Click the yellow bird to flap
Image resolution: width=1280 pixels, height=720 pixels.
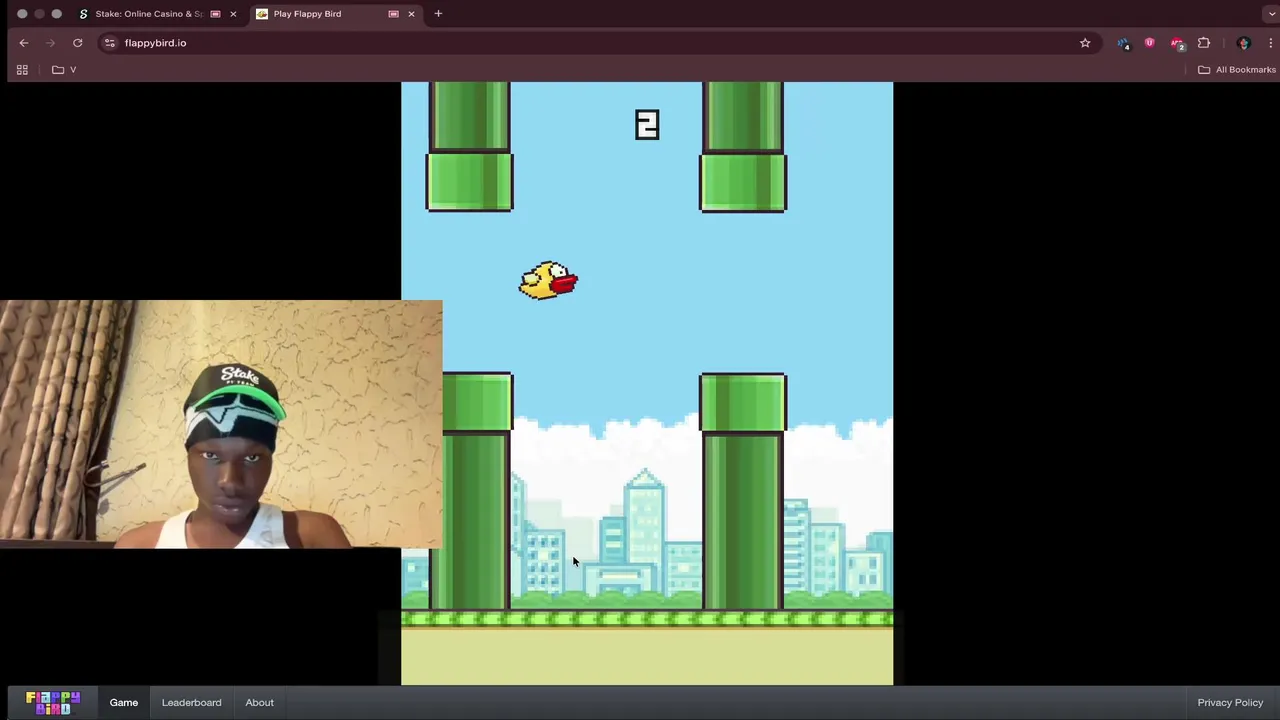[x=548, y=281]
